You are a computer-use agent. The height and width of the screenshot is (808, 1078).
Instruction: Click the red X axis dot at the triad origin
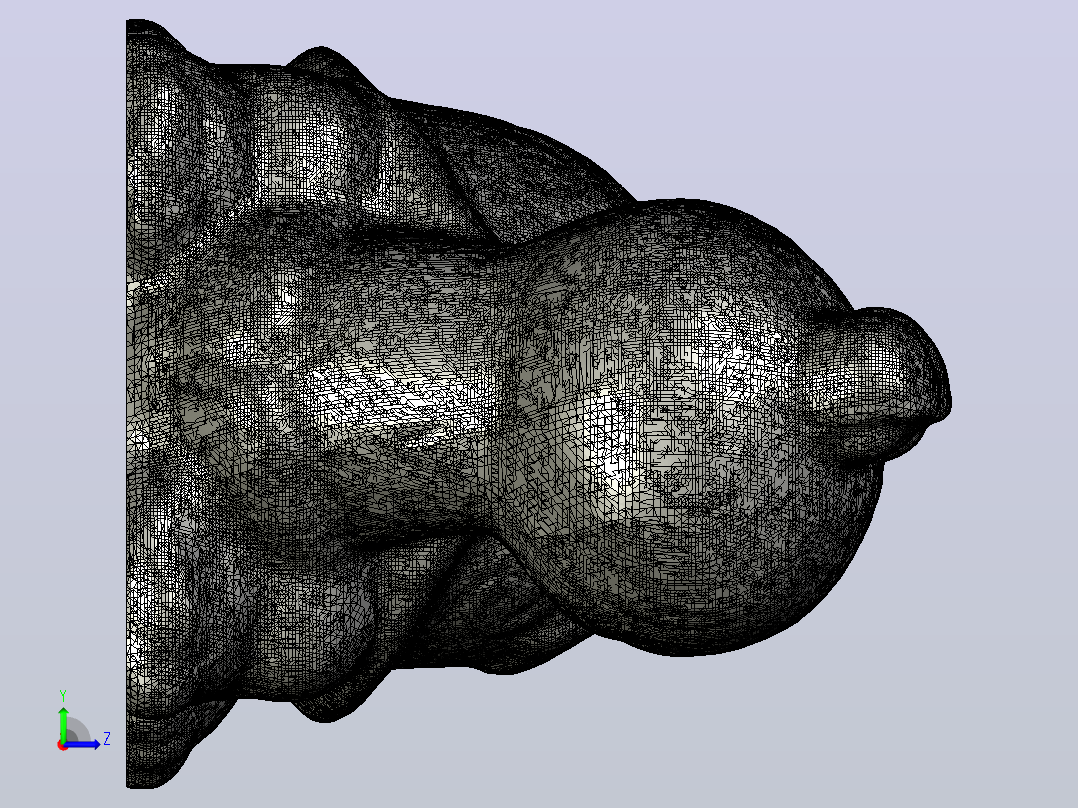pyautogui.click(x=62, y=745)
